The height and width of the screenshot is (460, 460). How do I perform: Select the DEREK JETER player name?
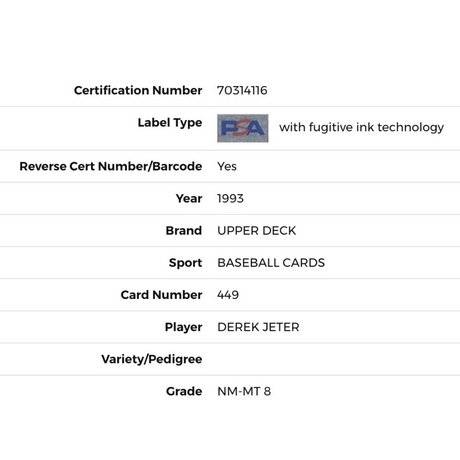pyautogui.click(x=258, y=327)
